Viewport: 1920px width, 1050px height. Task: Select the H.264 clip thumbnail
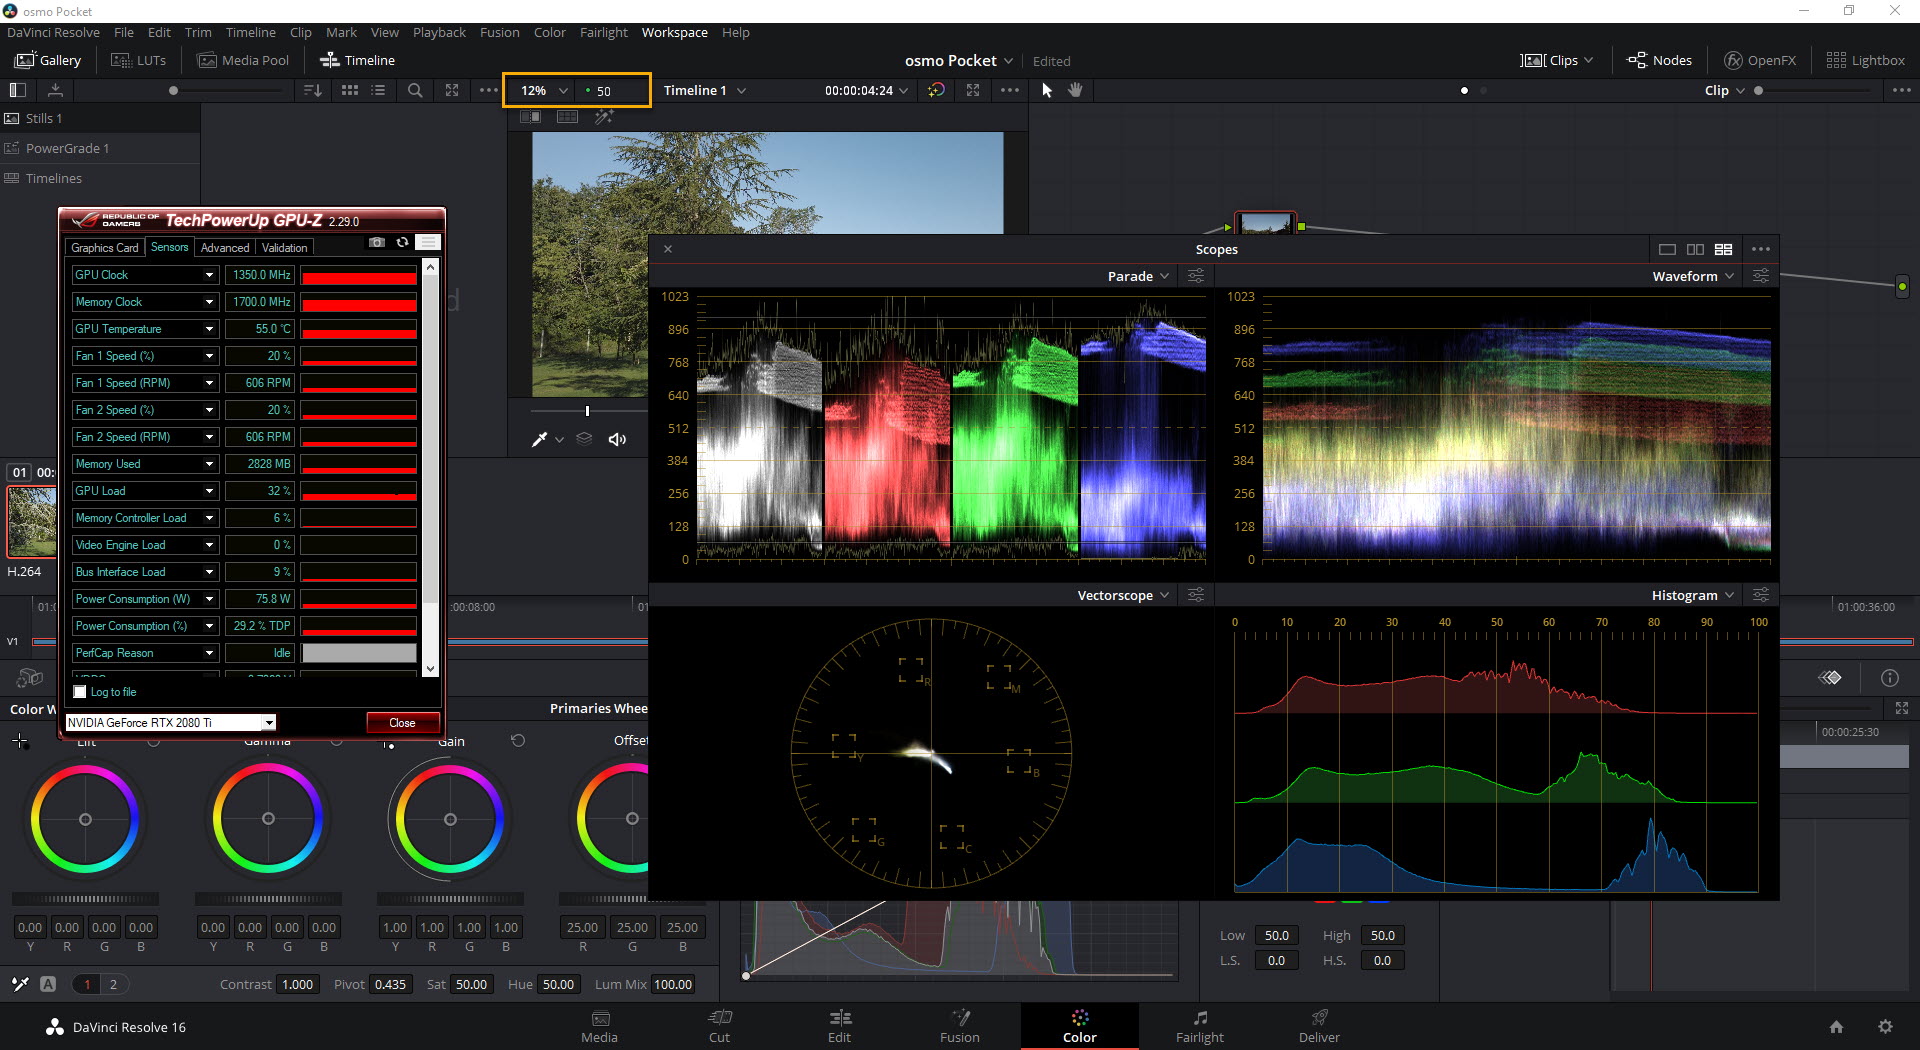point(32,521)
